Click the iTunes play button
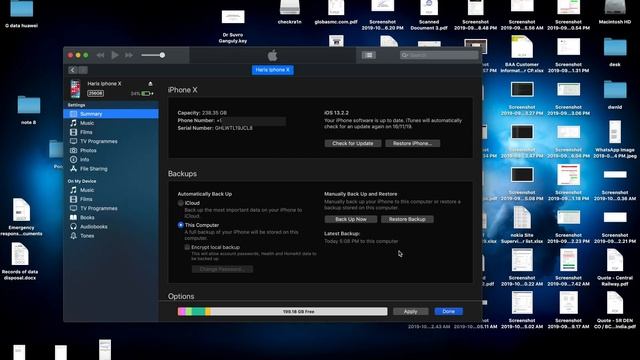The height and width of the screenshot is (360, 640). pyautogui.click(x=115, y=55)
